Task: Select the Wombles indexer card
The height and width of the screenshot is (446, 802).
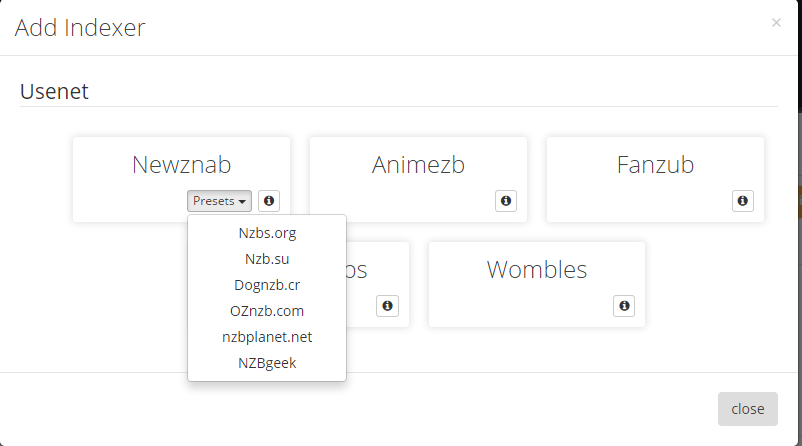Action: point(537,270)
